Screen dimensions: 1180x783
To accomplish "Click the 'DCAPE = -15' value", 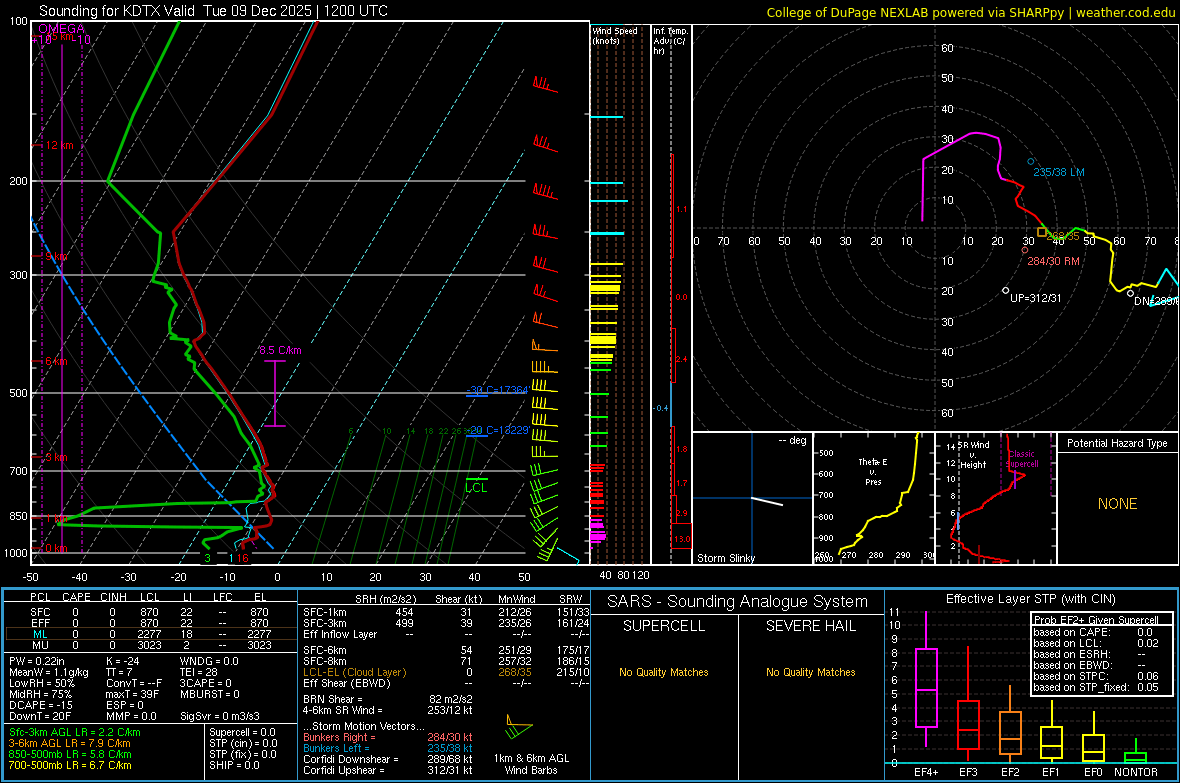I will (x=40, y=705).
